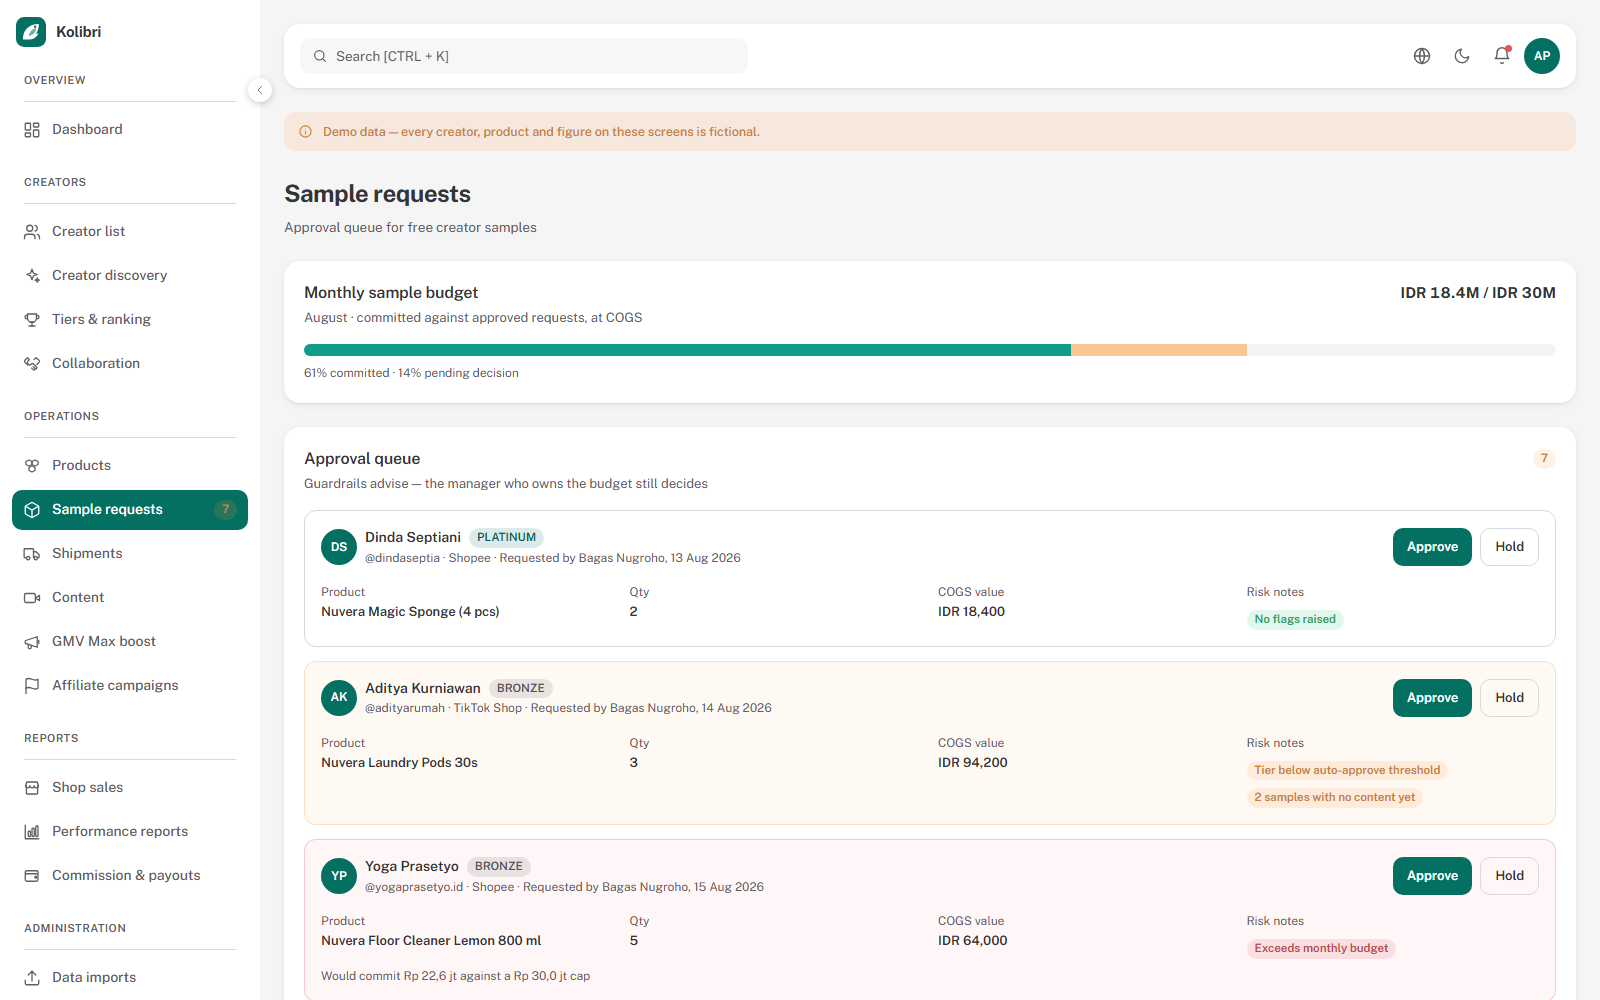Screen dimensions: 1600x1000
Task: Focus the Search [CTRL + K] field
Action: tap(524, 56)
